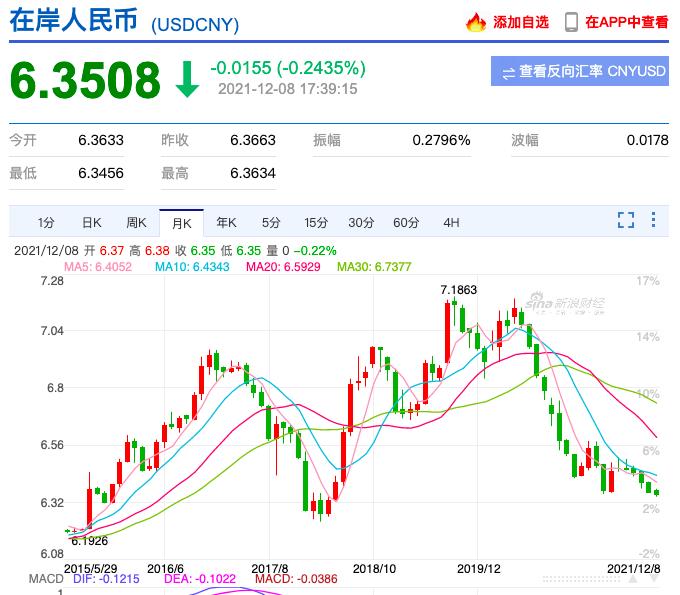
Task: Switch to the 1分 chart tab
Action: click(46, 222)
